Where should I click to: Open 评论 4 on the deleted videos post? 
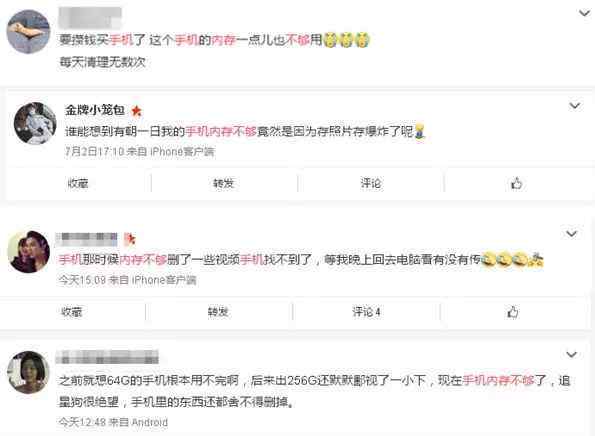click(366, 312)
